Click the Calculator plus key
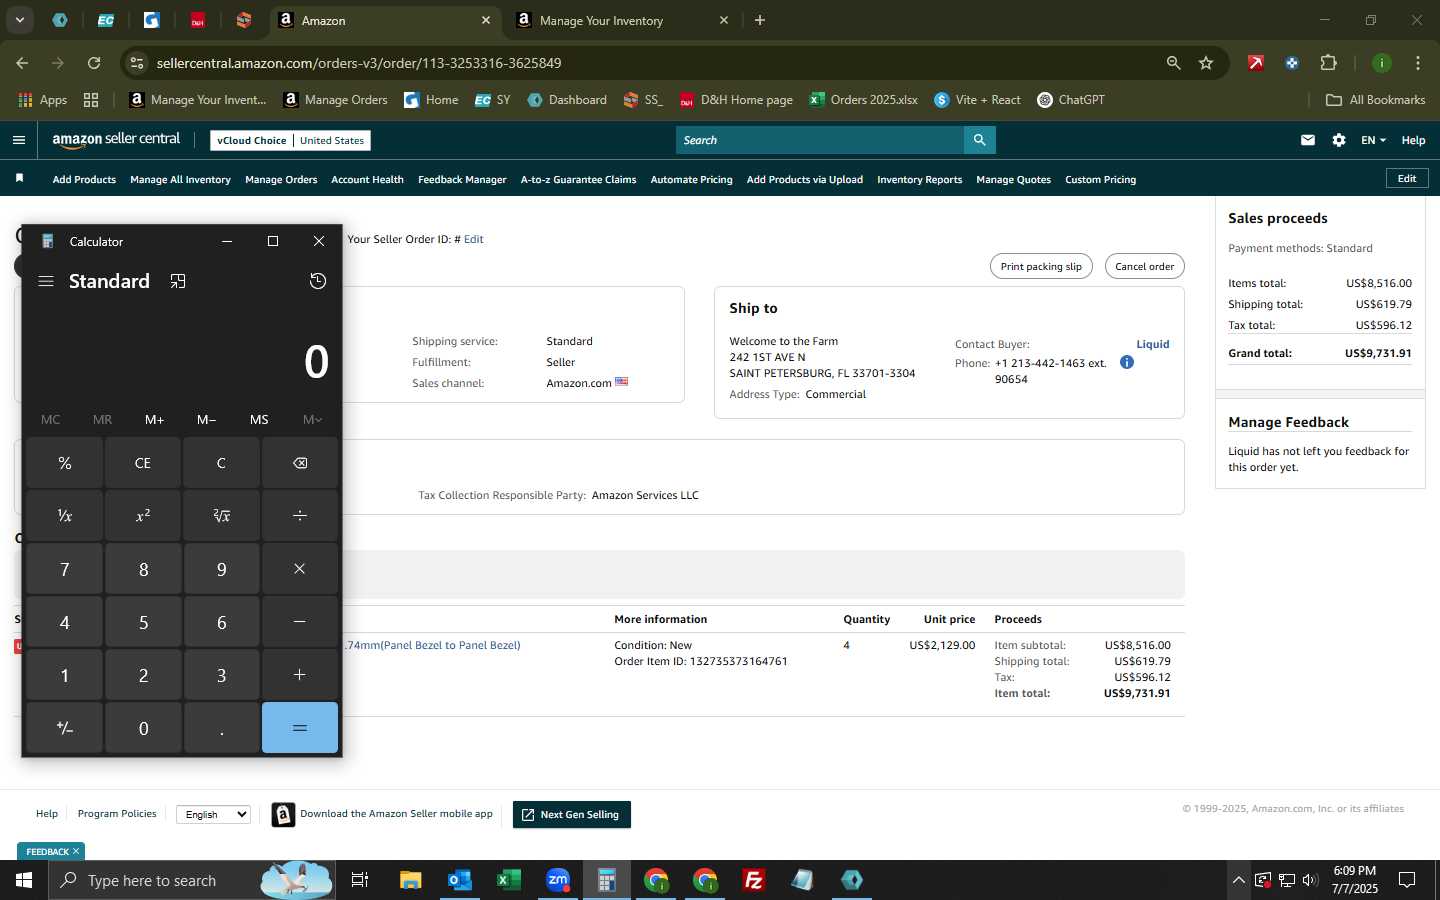This screenshot has width=1440, height=900. [300, 675]
